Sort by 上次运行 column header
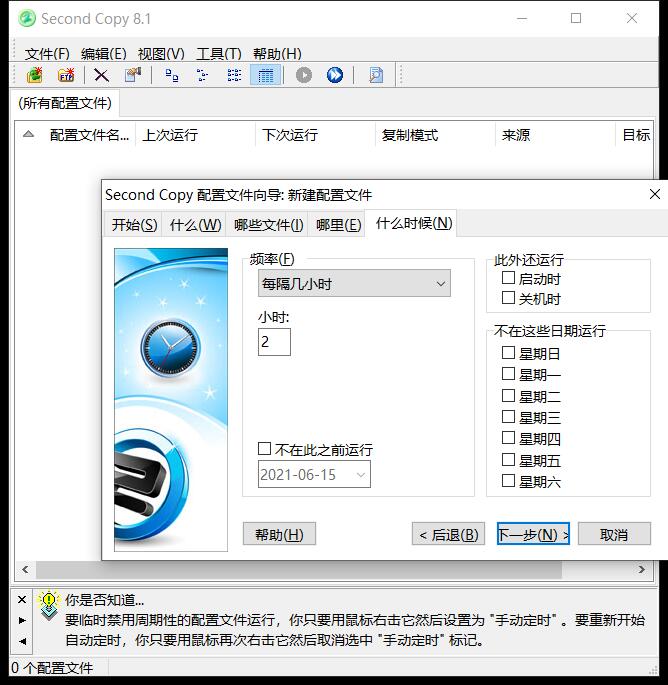This screenshot has width=668, height=685. click(x=195, y=135)
